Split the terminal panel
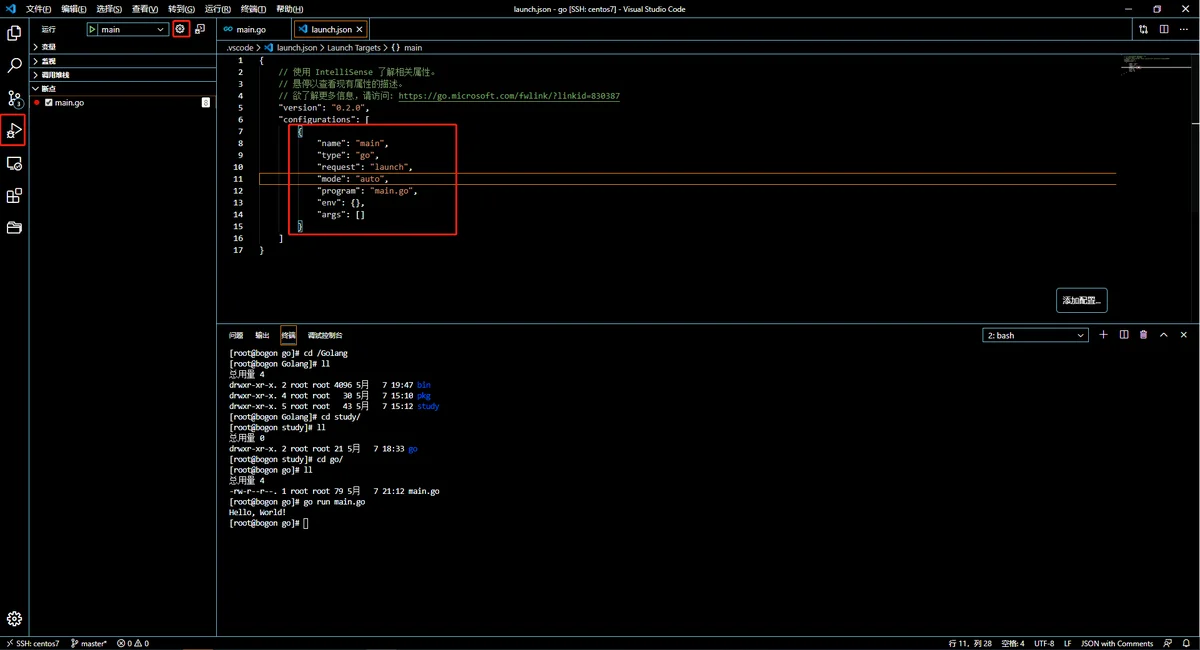Screen dimensions: 1200x650 (1124, 335)
